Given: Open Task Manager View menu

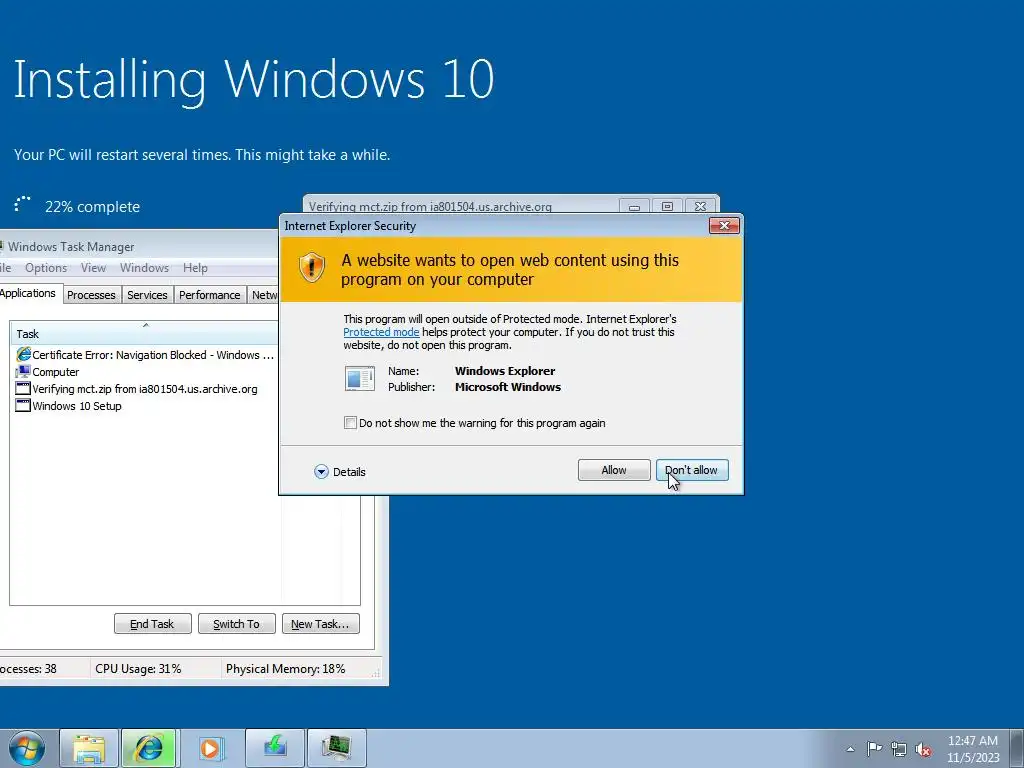Looking at the screenshot, I should coord(93,268).
